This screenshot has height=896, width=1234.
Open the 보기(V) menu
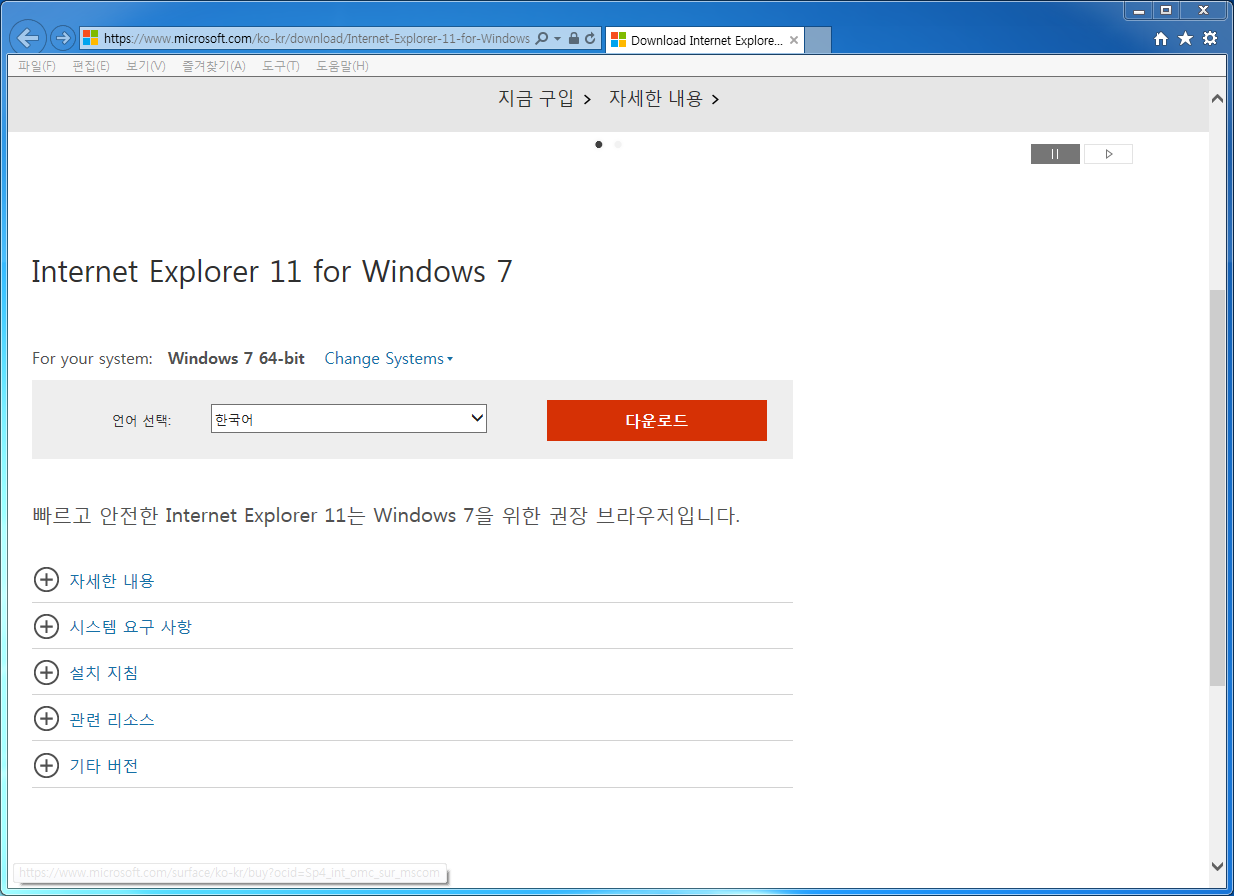146,66
